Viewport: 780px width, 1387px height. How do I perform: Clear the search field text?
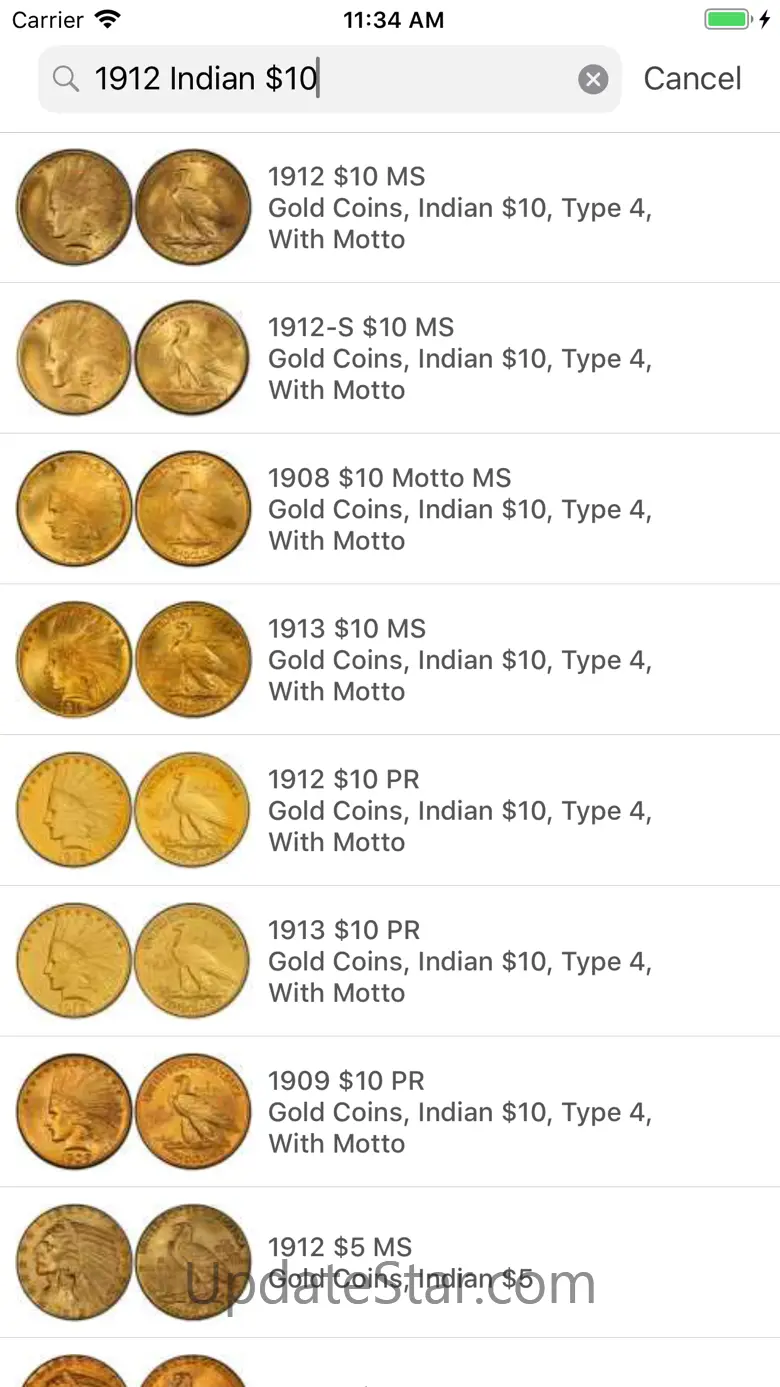(593, 79)
